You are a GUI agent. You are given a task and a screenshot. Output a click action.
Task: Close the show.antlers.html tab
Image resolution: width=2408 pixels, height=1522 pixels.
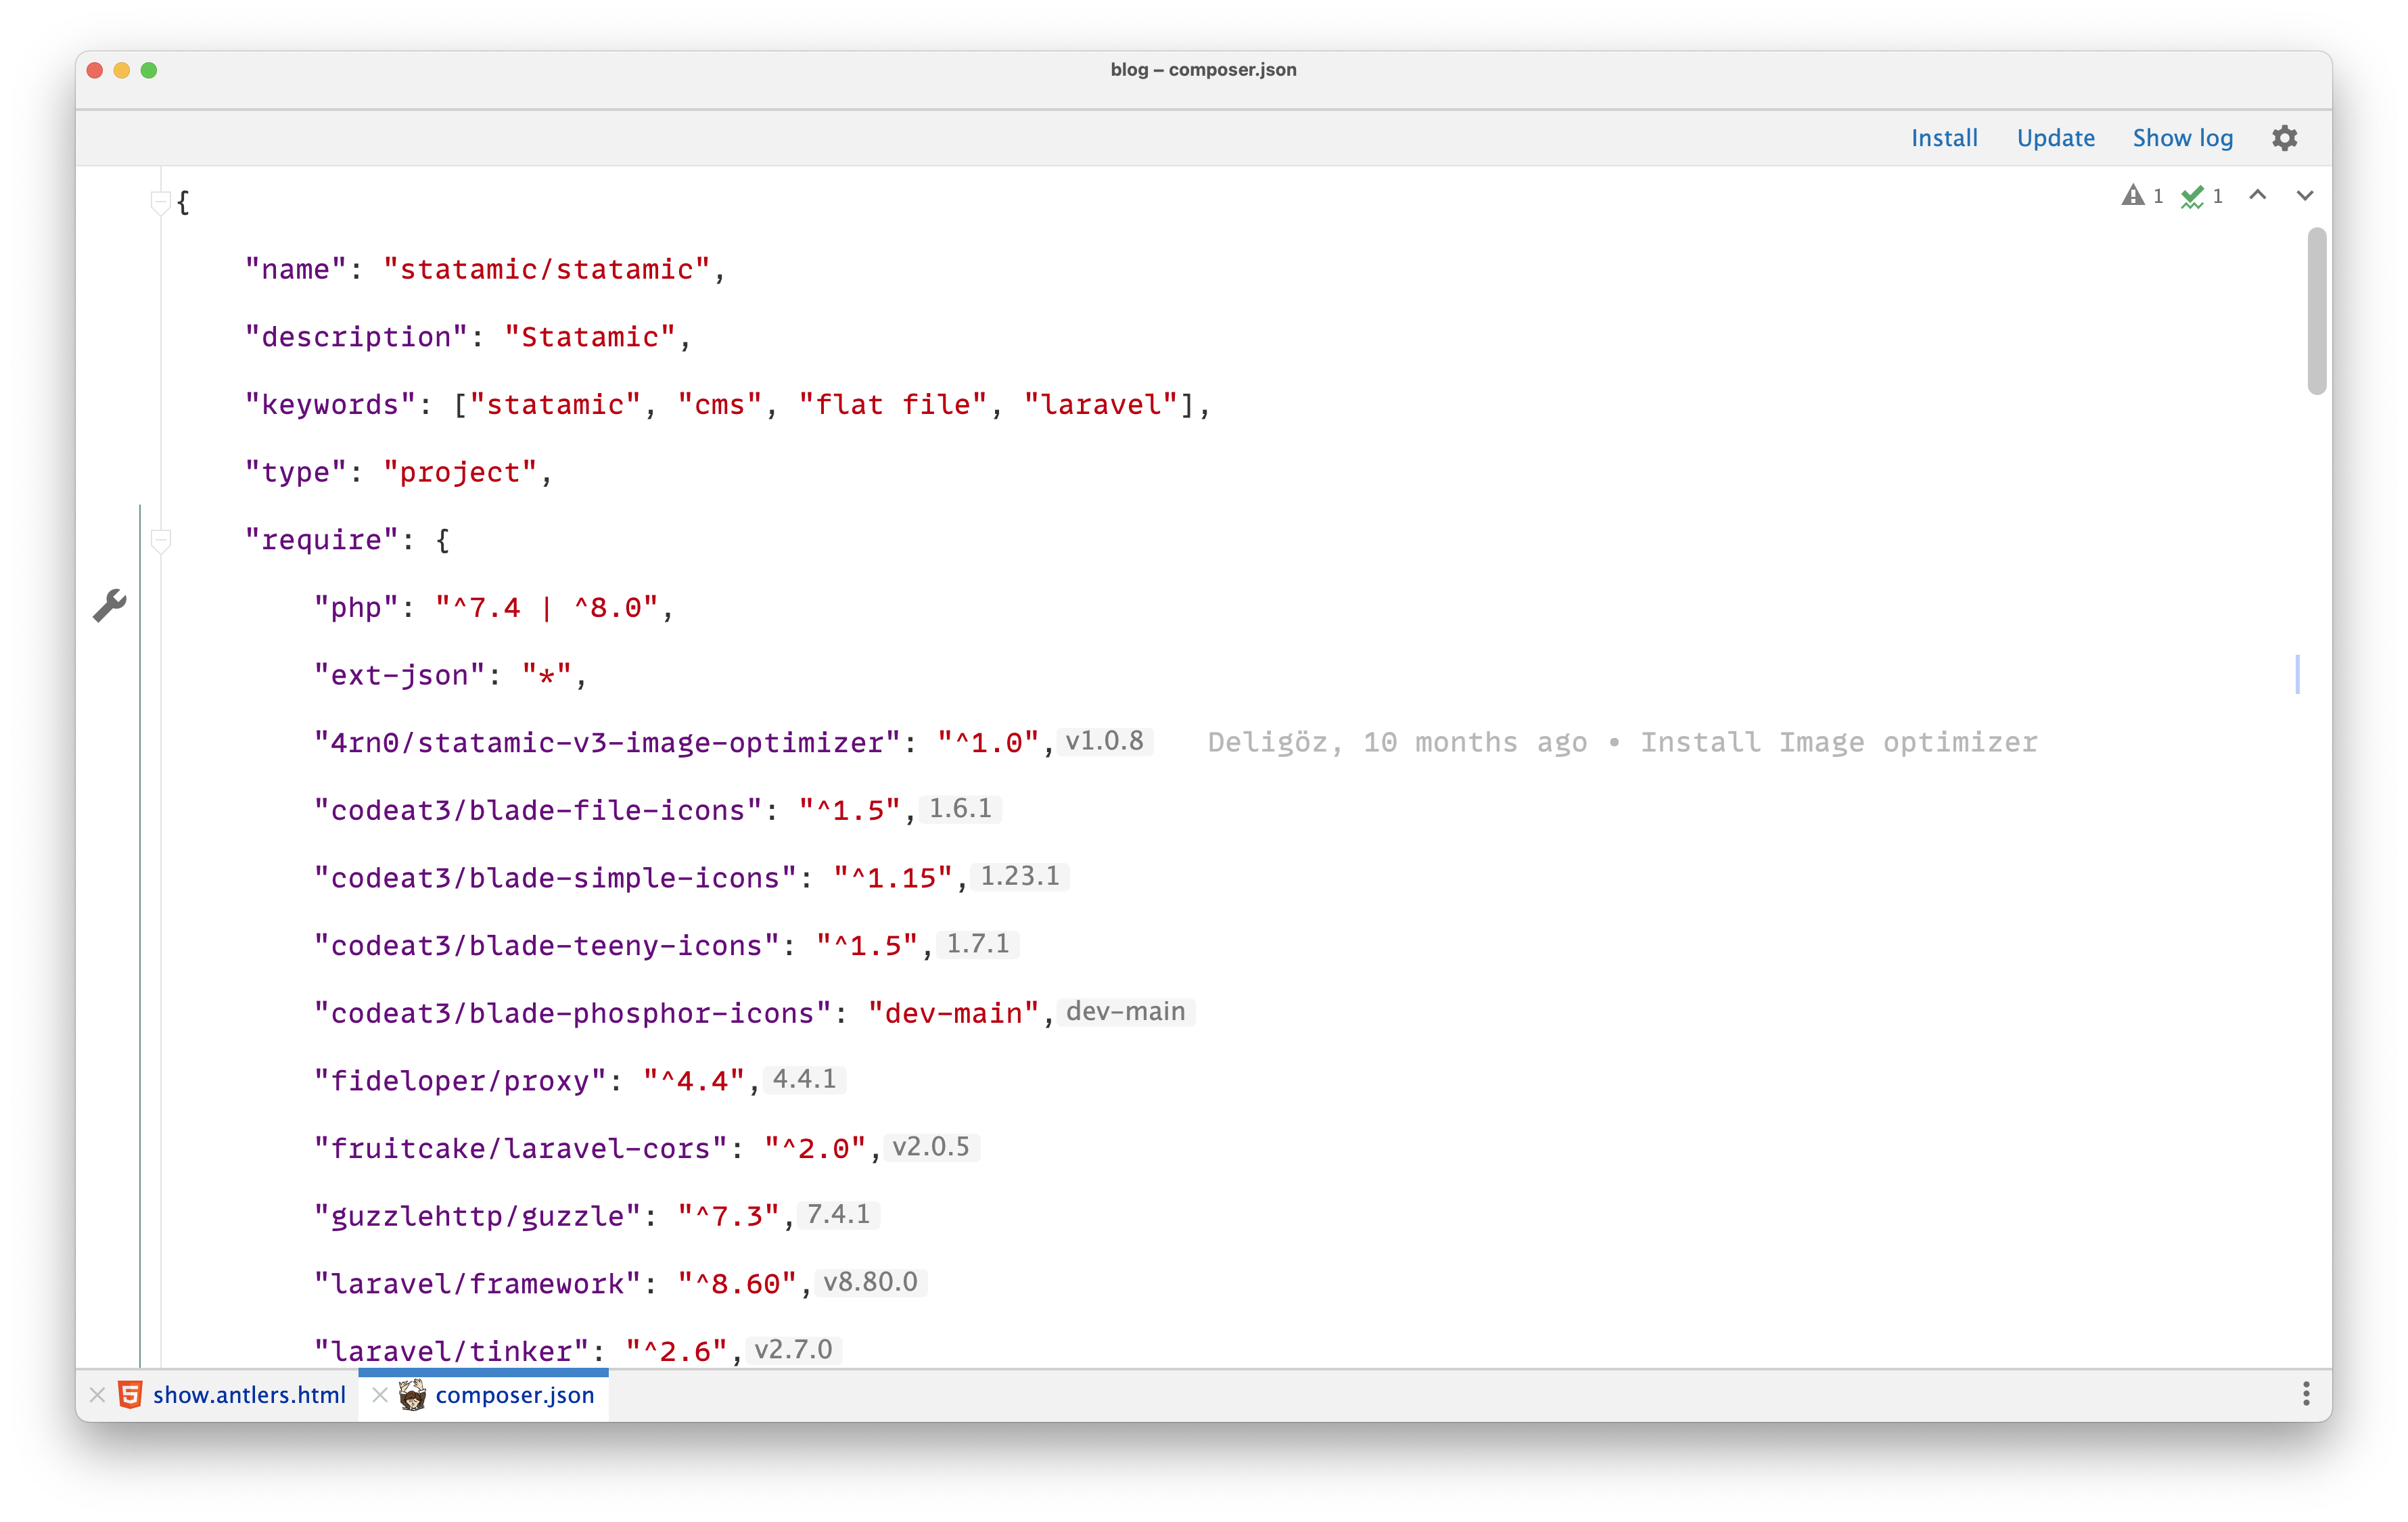coord(97,1394)
